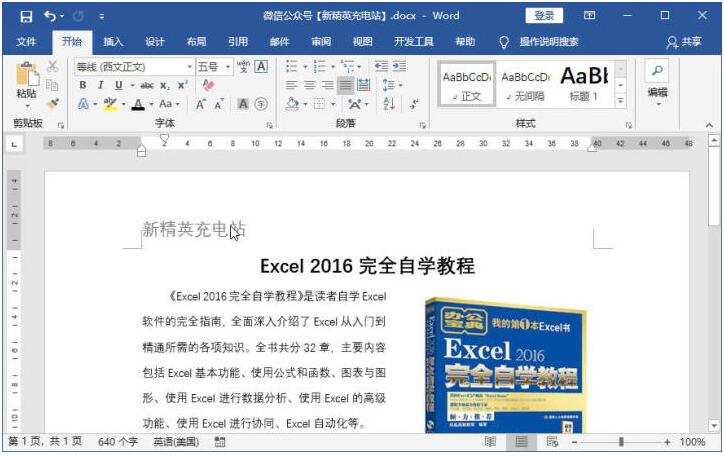Align text left

pyautogui.click(x=291, y=85)
